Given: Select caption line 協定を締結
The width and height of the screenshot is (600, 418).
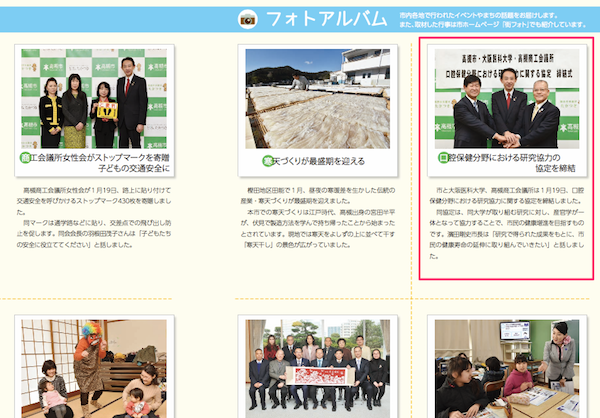Looking at the screenshot, I should (x=555, y=168).
